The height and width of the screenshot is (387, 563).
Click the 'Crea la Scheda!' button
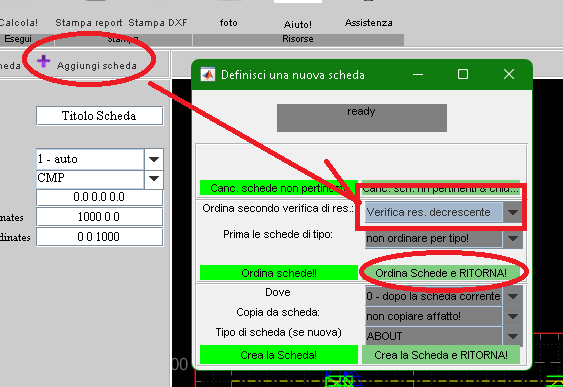pyautogui.click(x=279, y=355)
